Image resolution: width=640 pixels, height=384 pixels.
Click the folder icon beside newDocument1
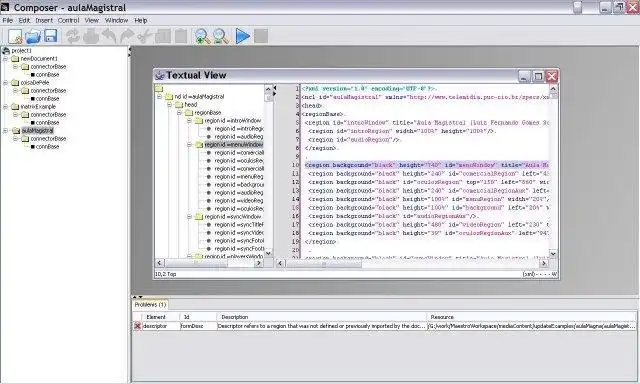[15, 59]
